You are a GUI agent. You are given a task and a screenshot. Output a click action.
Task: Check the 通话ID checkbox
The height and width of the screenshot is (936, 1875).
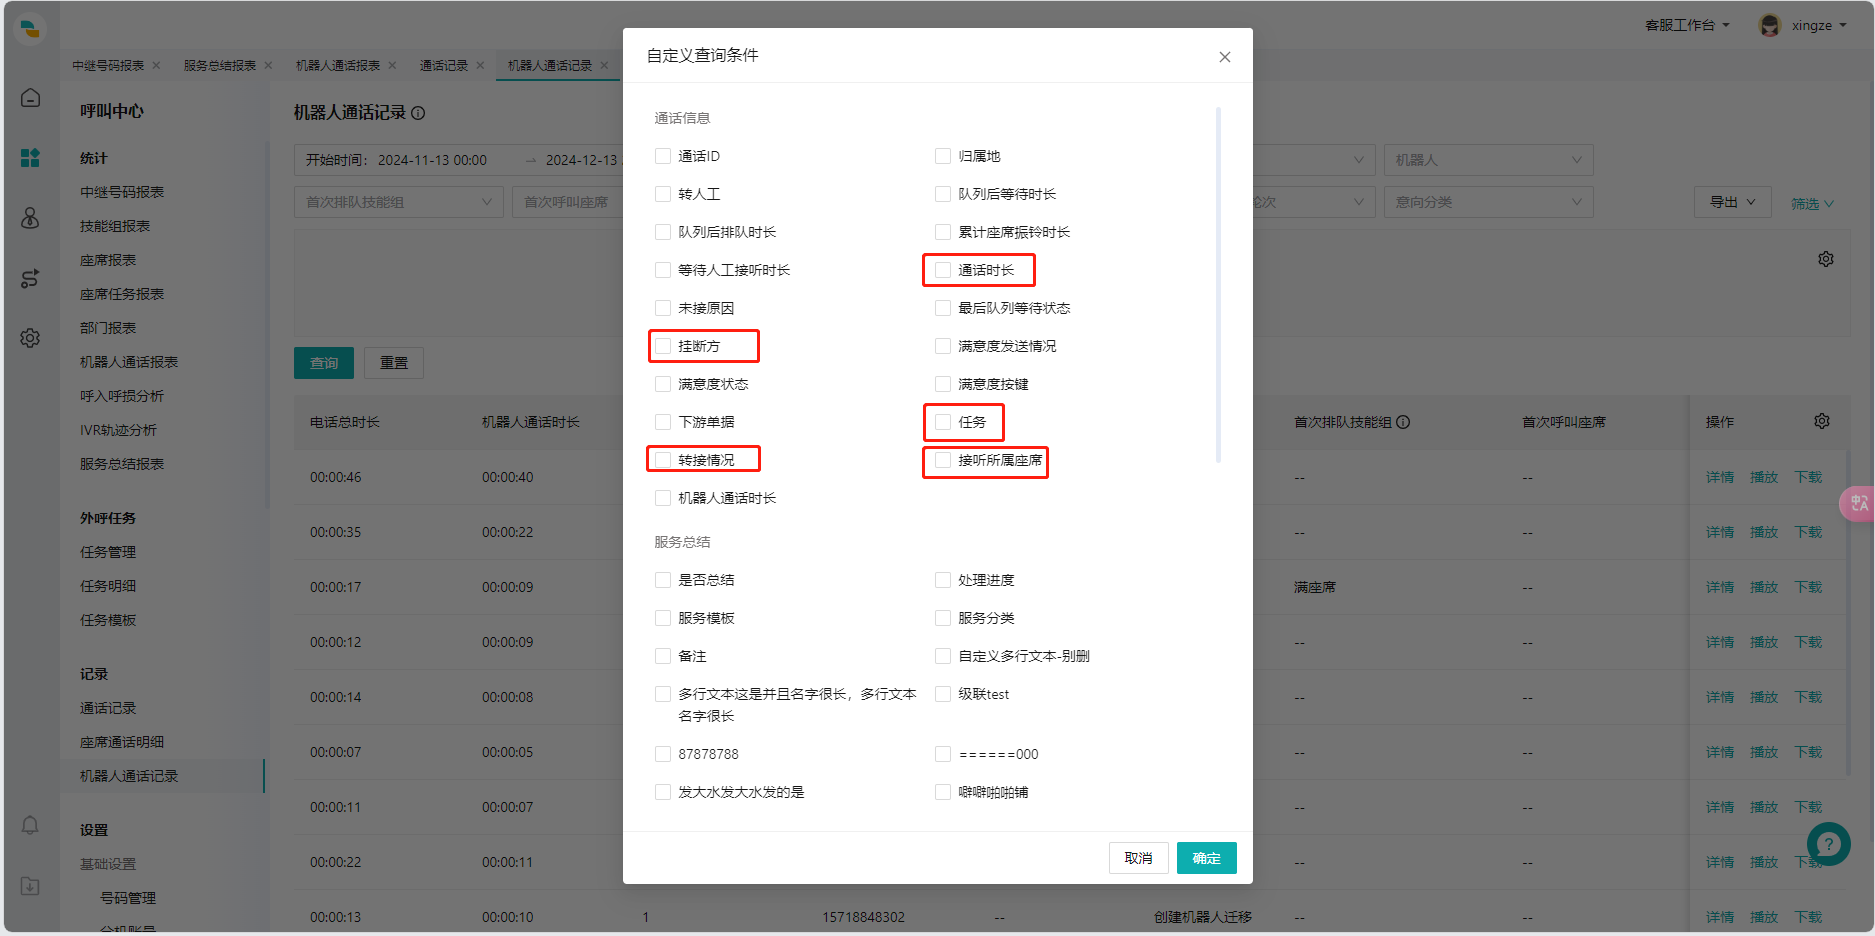[x=663, y=156]
